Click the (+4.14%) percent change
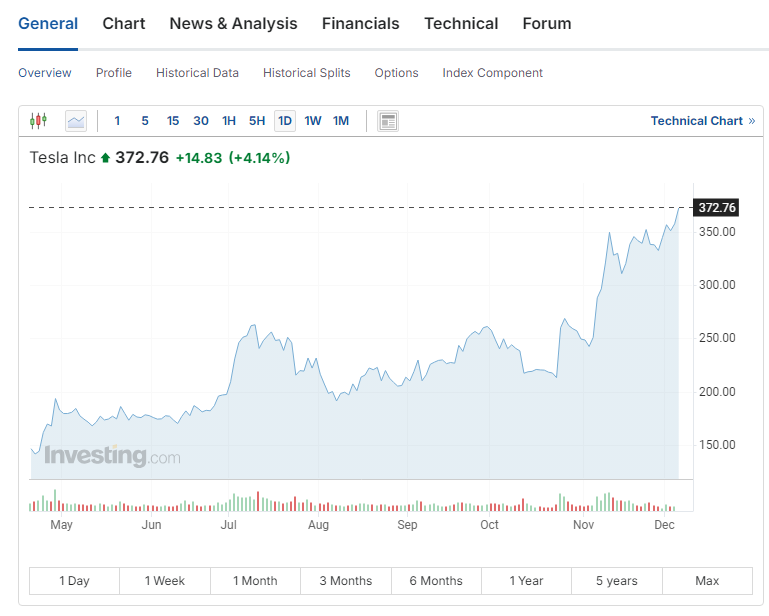The width and height of the screenshot is (769, 616). [x=259, y=158]
